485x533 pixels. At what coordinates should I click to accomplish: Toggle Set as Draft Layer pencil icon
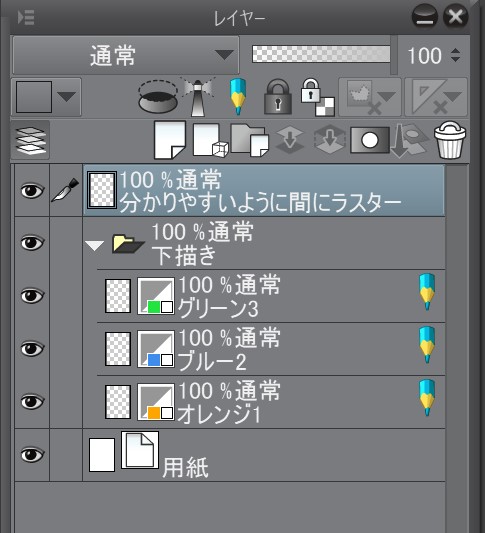[238, 97]
